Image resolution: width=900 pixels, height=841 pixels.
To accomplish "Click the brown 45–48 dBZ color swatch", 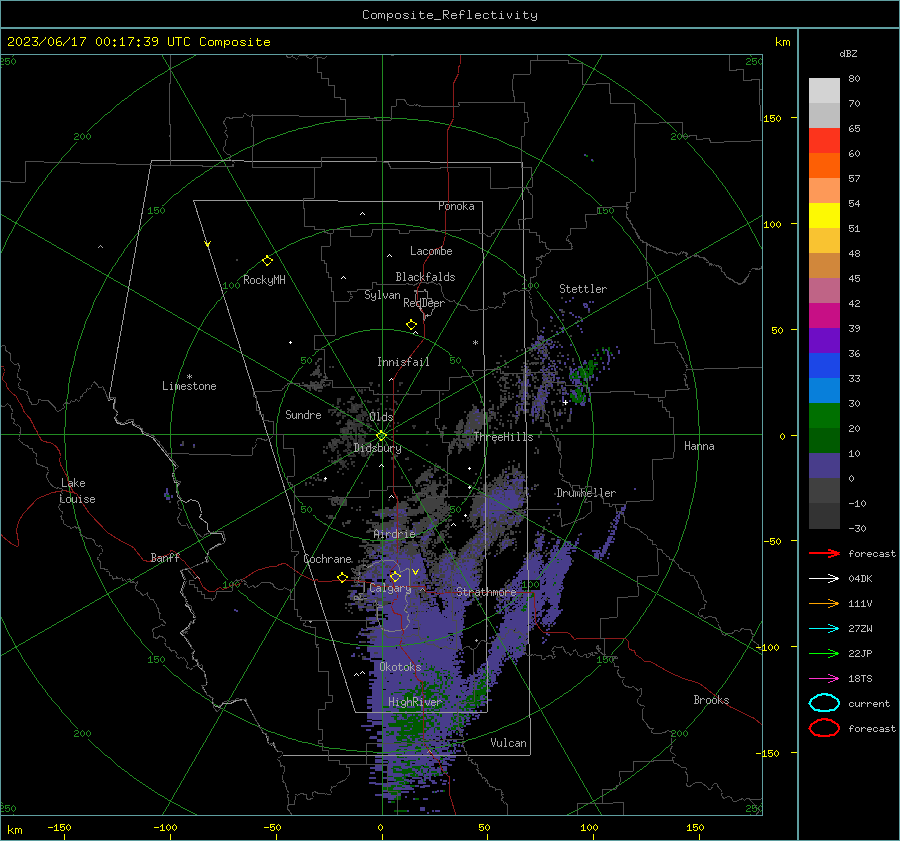I will click(x=824, y=266).
